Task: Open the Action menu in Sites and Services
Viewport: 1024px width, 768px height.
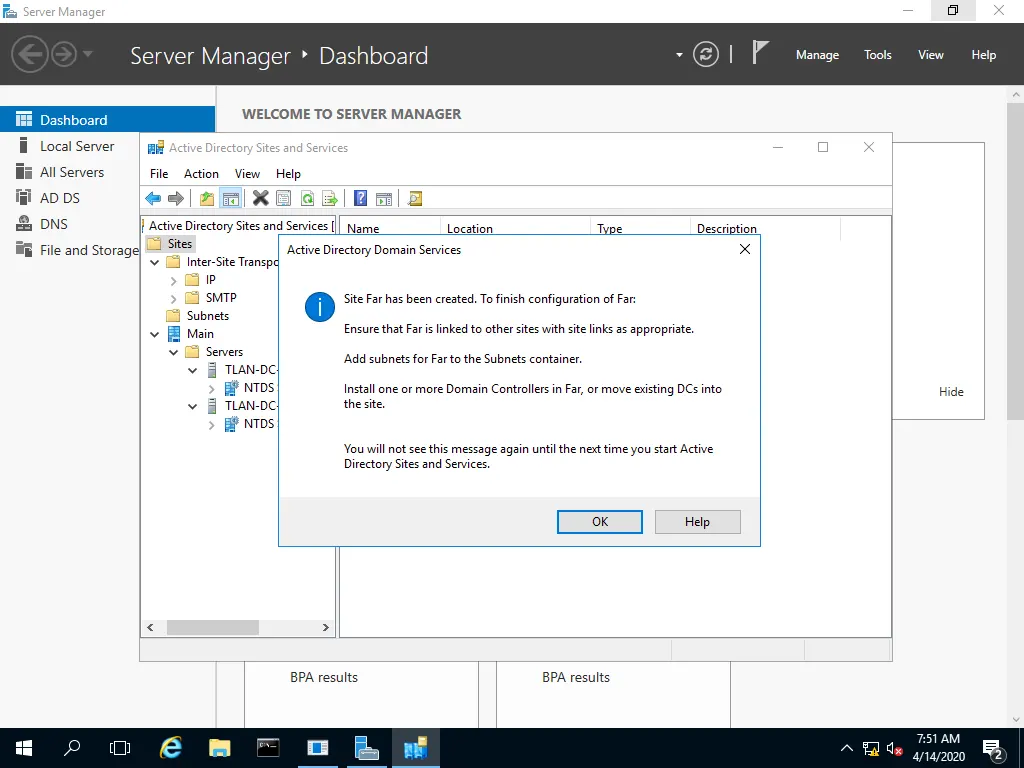Action: (x=201, y=174)
